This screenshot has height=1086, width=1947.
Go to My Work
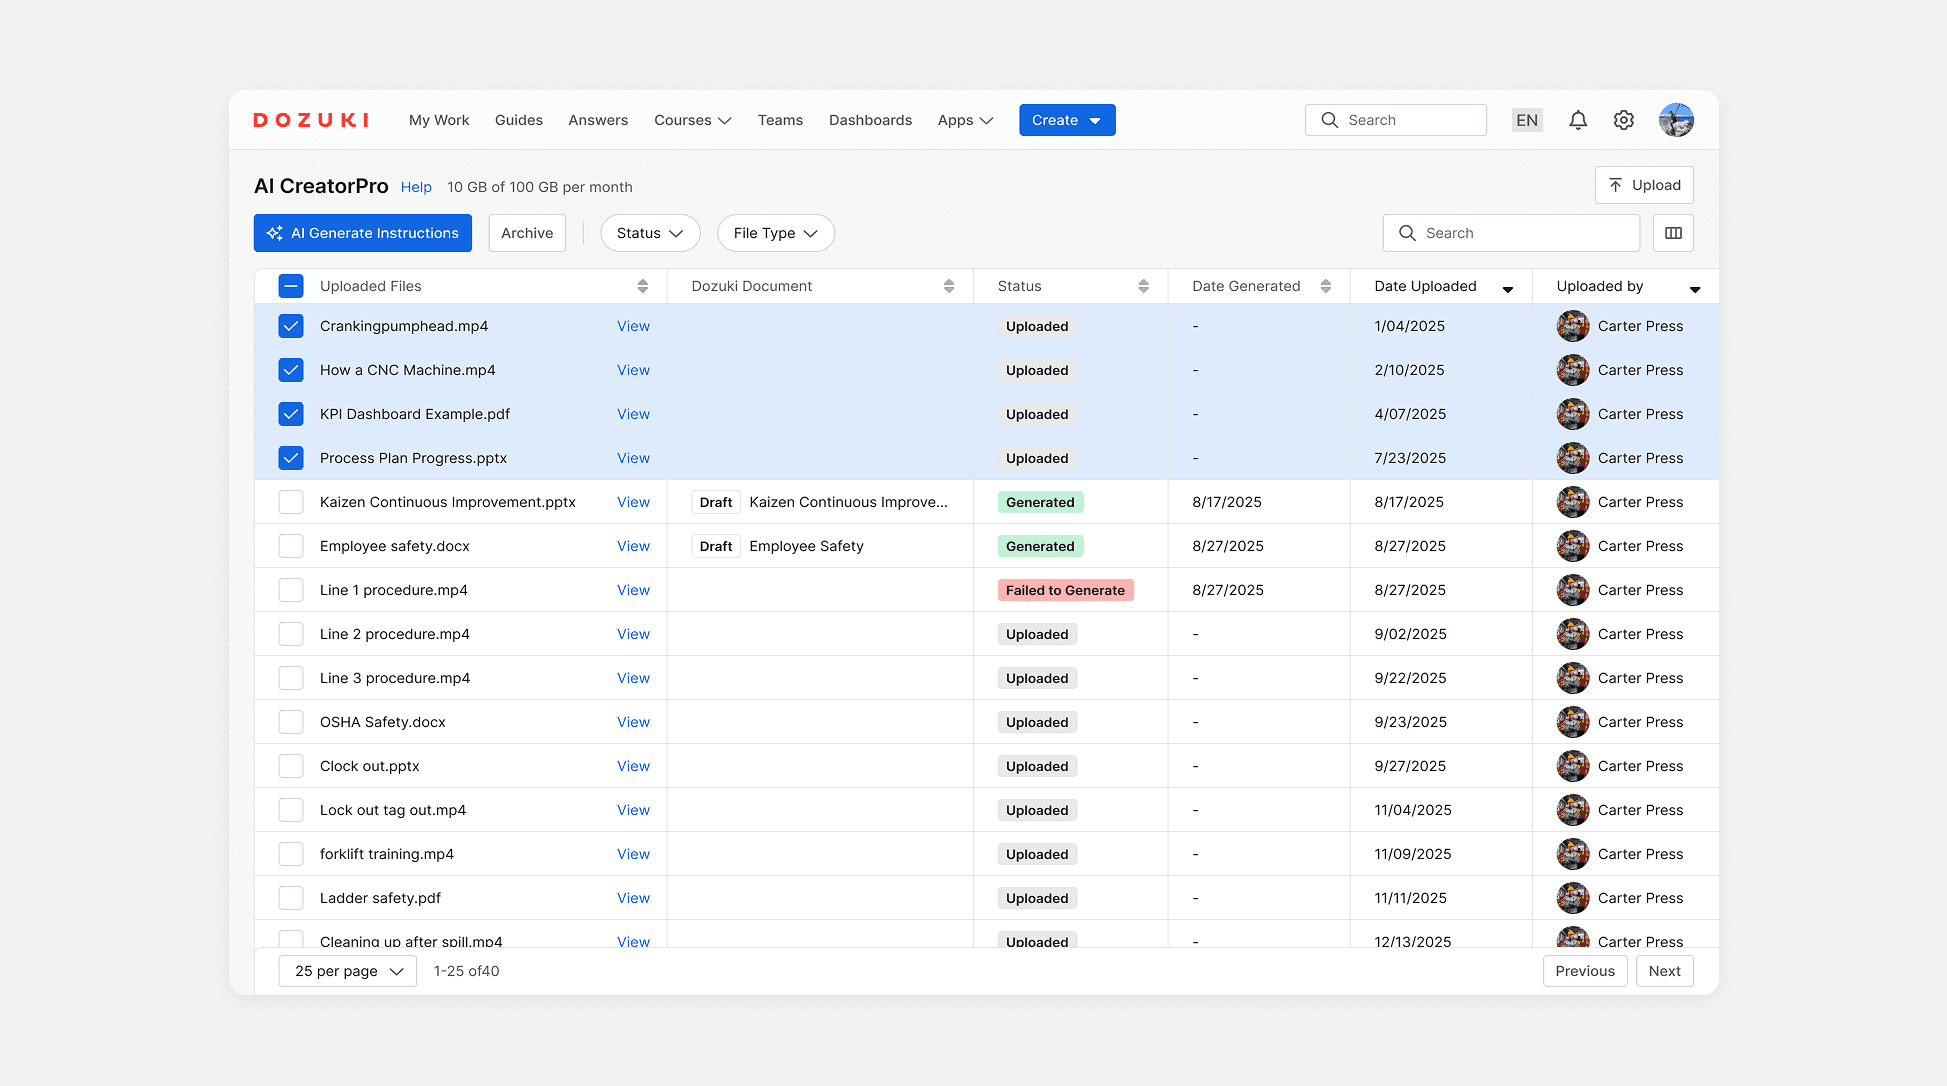coord(439,120)
